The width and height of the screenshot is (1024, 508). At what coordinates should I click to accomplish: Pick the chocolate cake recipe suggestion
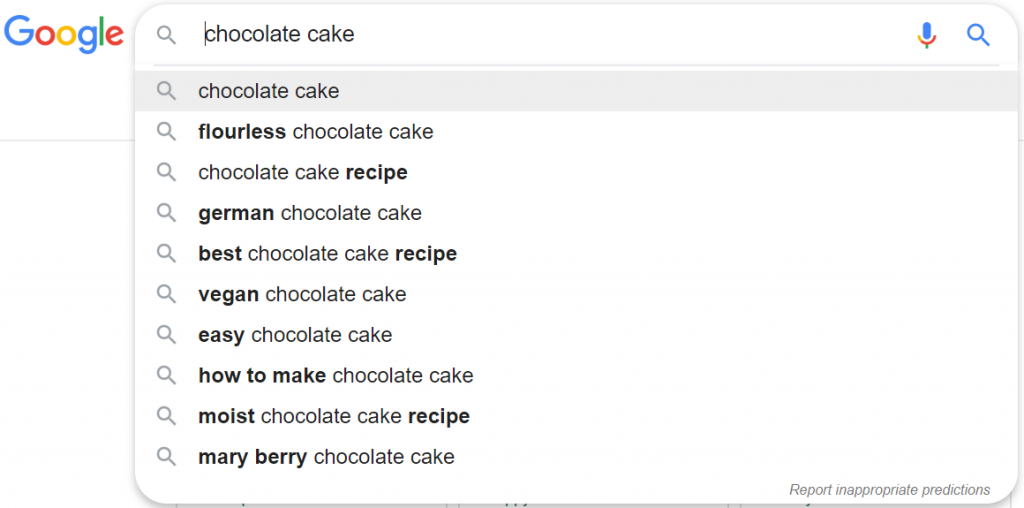point(576,172)
